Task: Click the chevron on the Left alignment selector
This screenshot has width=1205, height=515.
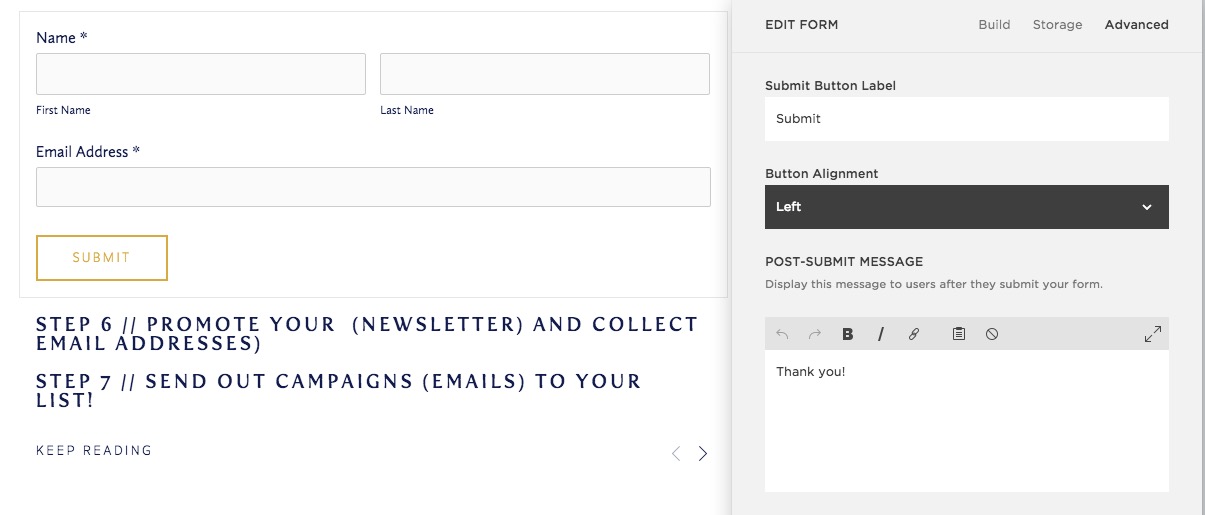Action: pyautogui.click(x=1147, y=207)
